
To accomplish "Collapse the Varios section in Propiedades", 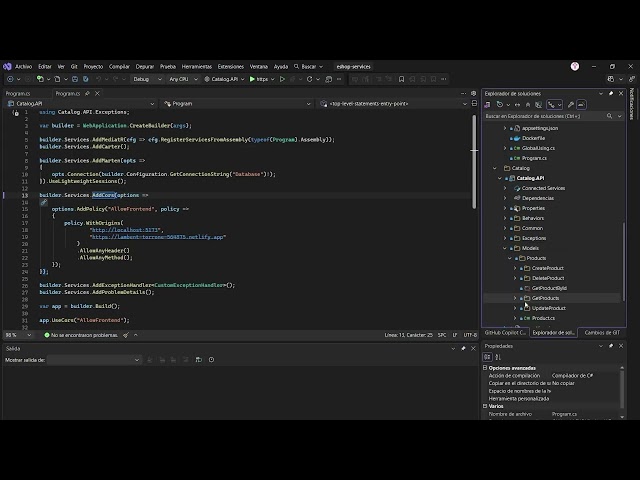I will tap(485, 406).
